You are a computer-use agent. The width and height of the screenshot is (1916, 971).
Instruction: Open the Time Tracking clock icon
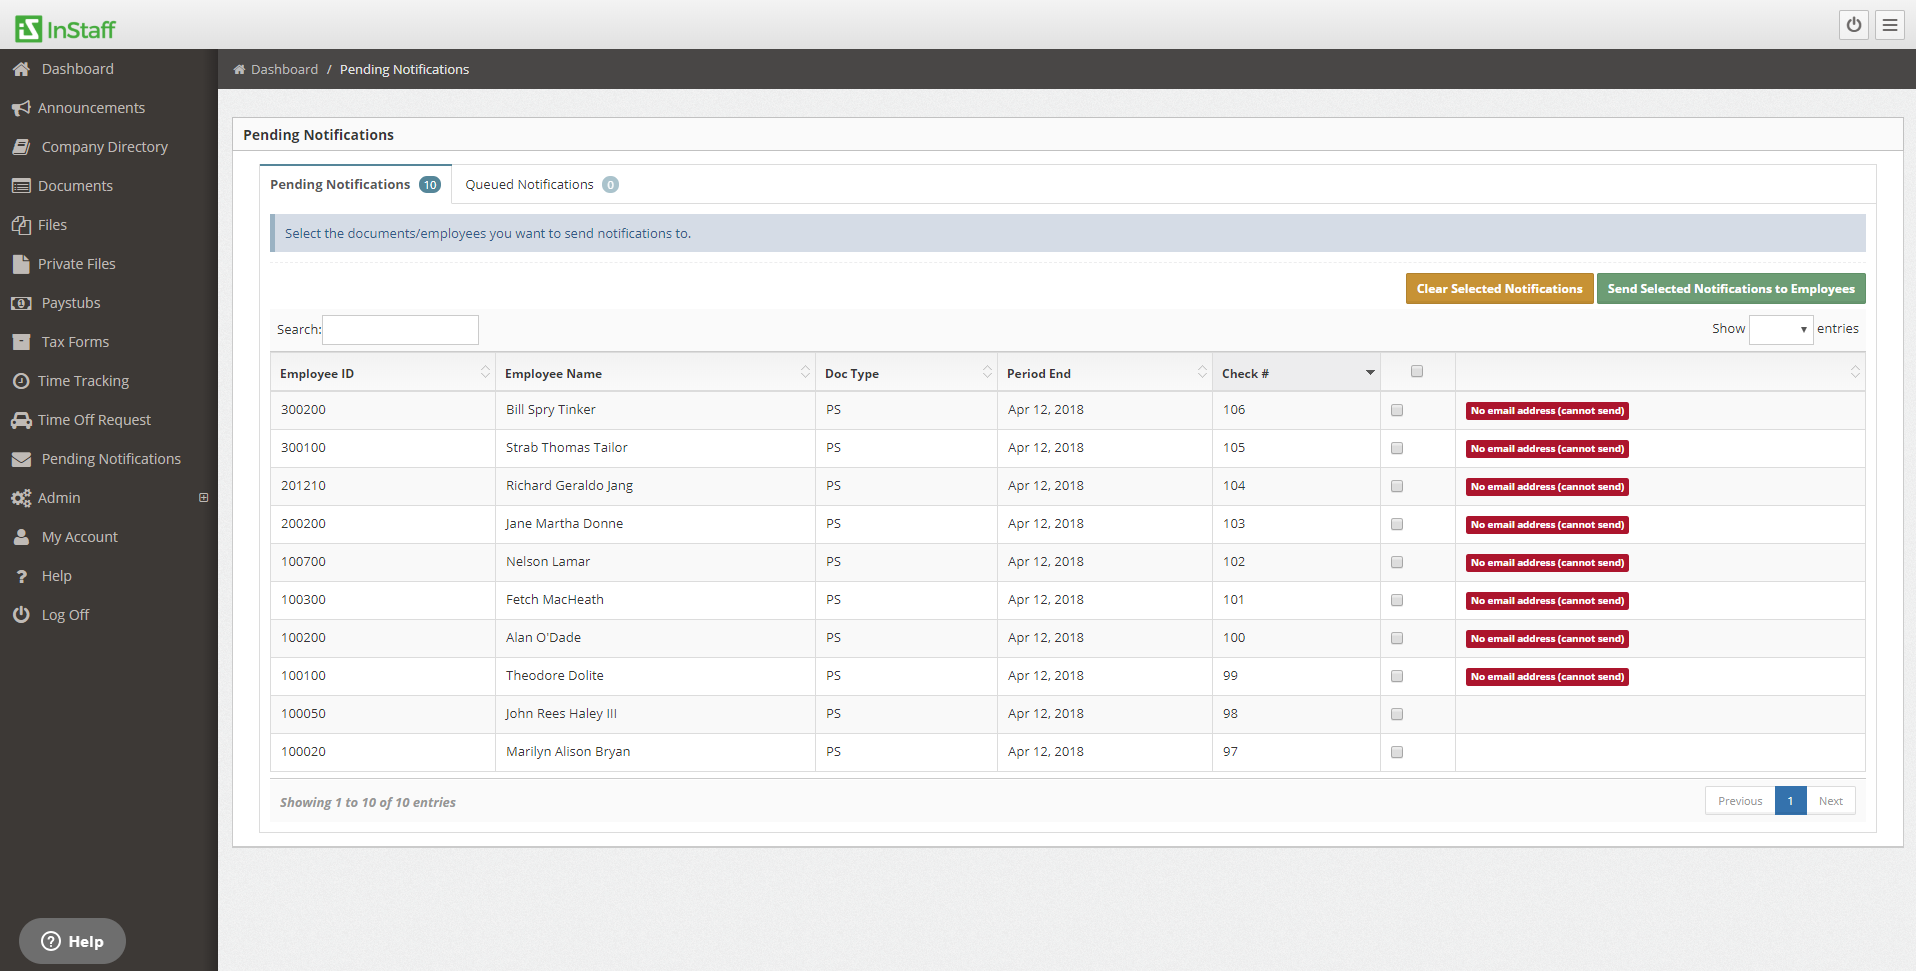point(22,380)
